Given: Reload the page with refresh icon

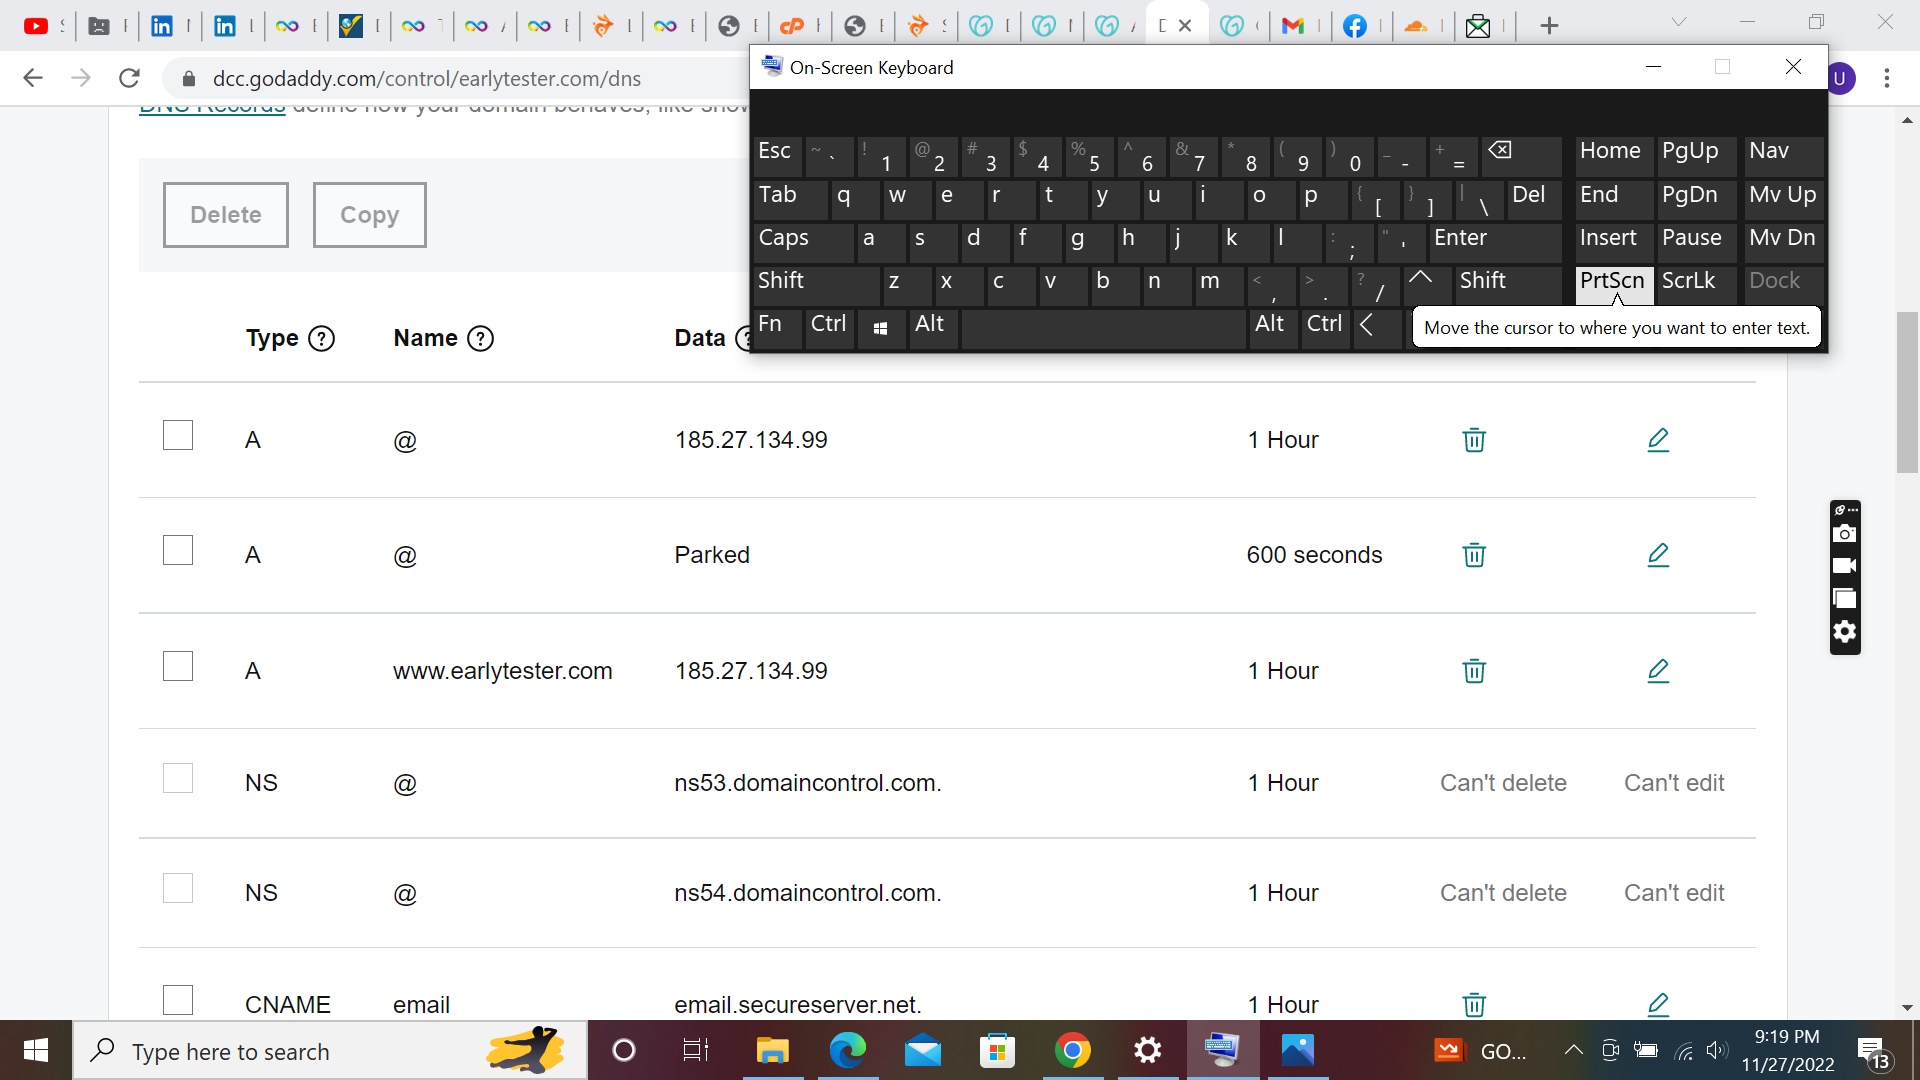Looking at the screenshot, I should [129, 78].
